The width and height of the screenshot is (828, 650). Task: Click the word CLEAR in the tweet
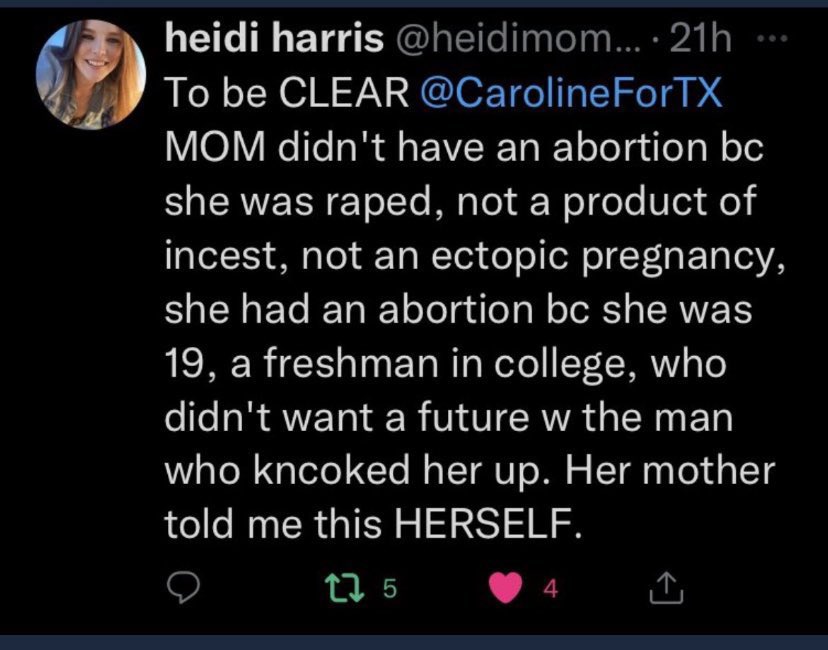click(x=343, y=93)
